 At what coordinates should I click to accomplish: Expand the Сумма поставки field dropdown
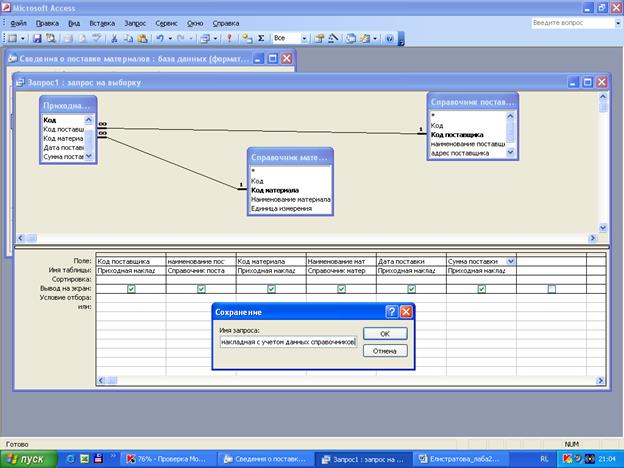pos(510,261)
